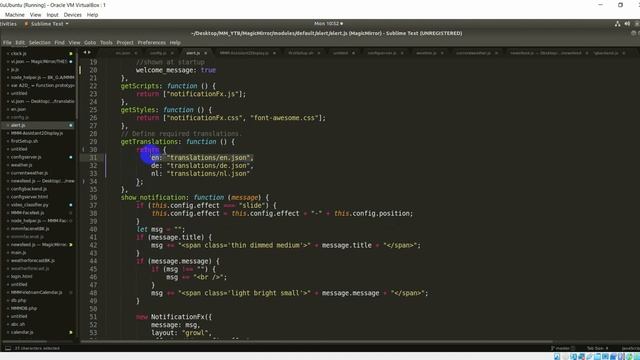Close the alert.js tab
This screenshot has width=640, height=360.
point(205,53)
